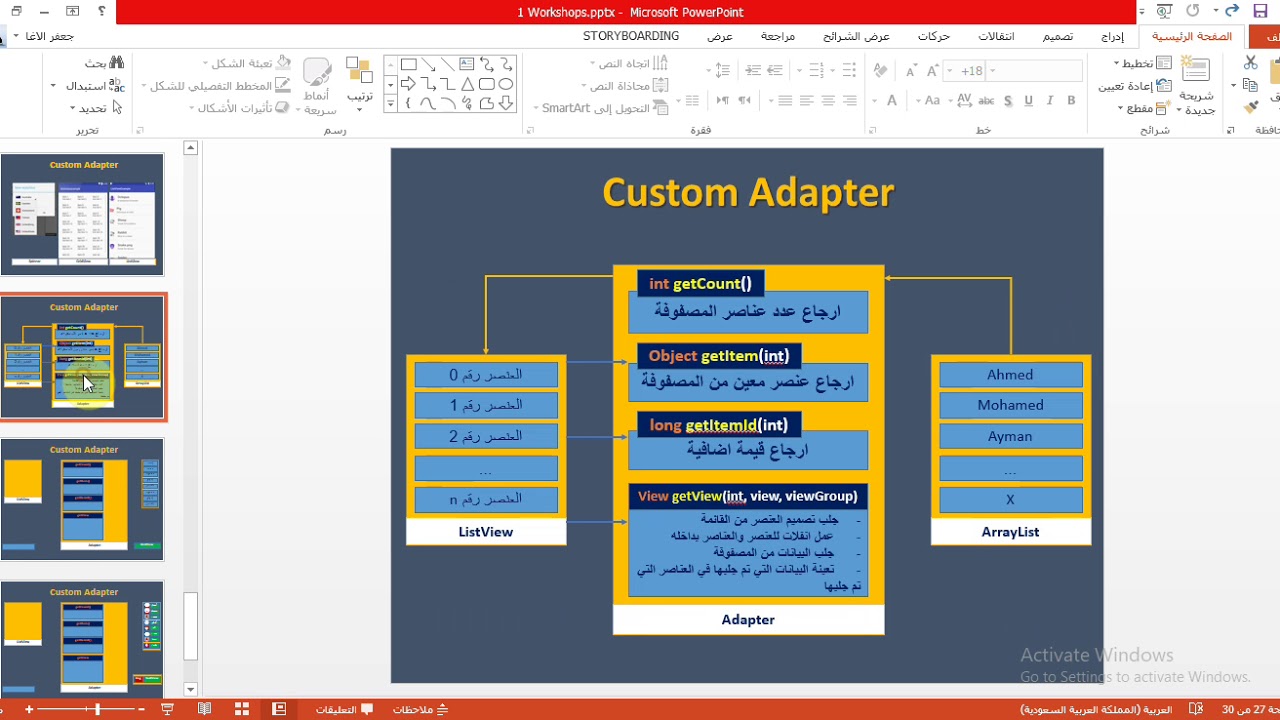Open the Section (مقطع) dropdown
The height and width of the screenshot is (720, 1280).
pyautogui.click(x=1146, y=108)
